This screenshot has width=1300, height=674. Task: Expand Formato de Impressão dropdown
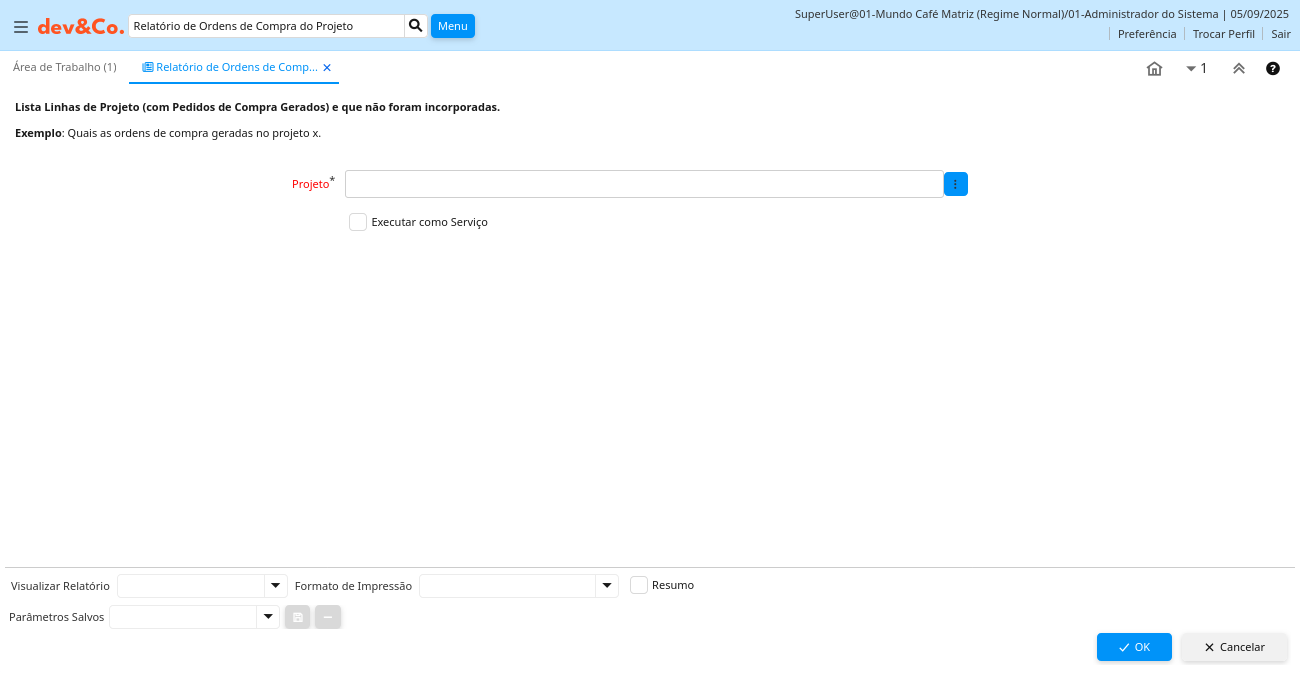click(x=607, y=586)
